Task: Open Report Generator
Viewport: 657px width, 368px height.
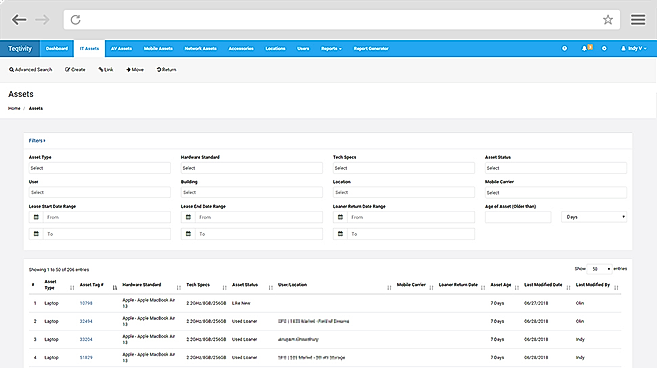Action: tap(371, 49)
